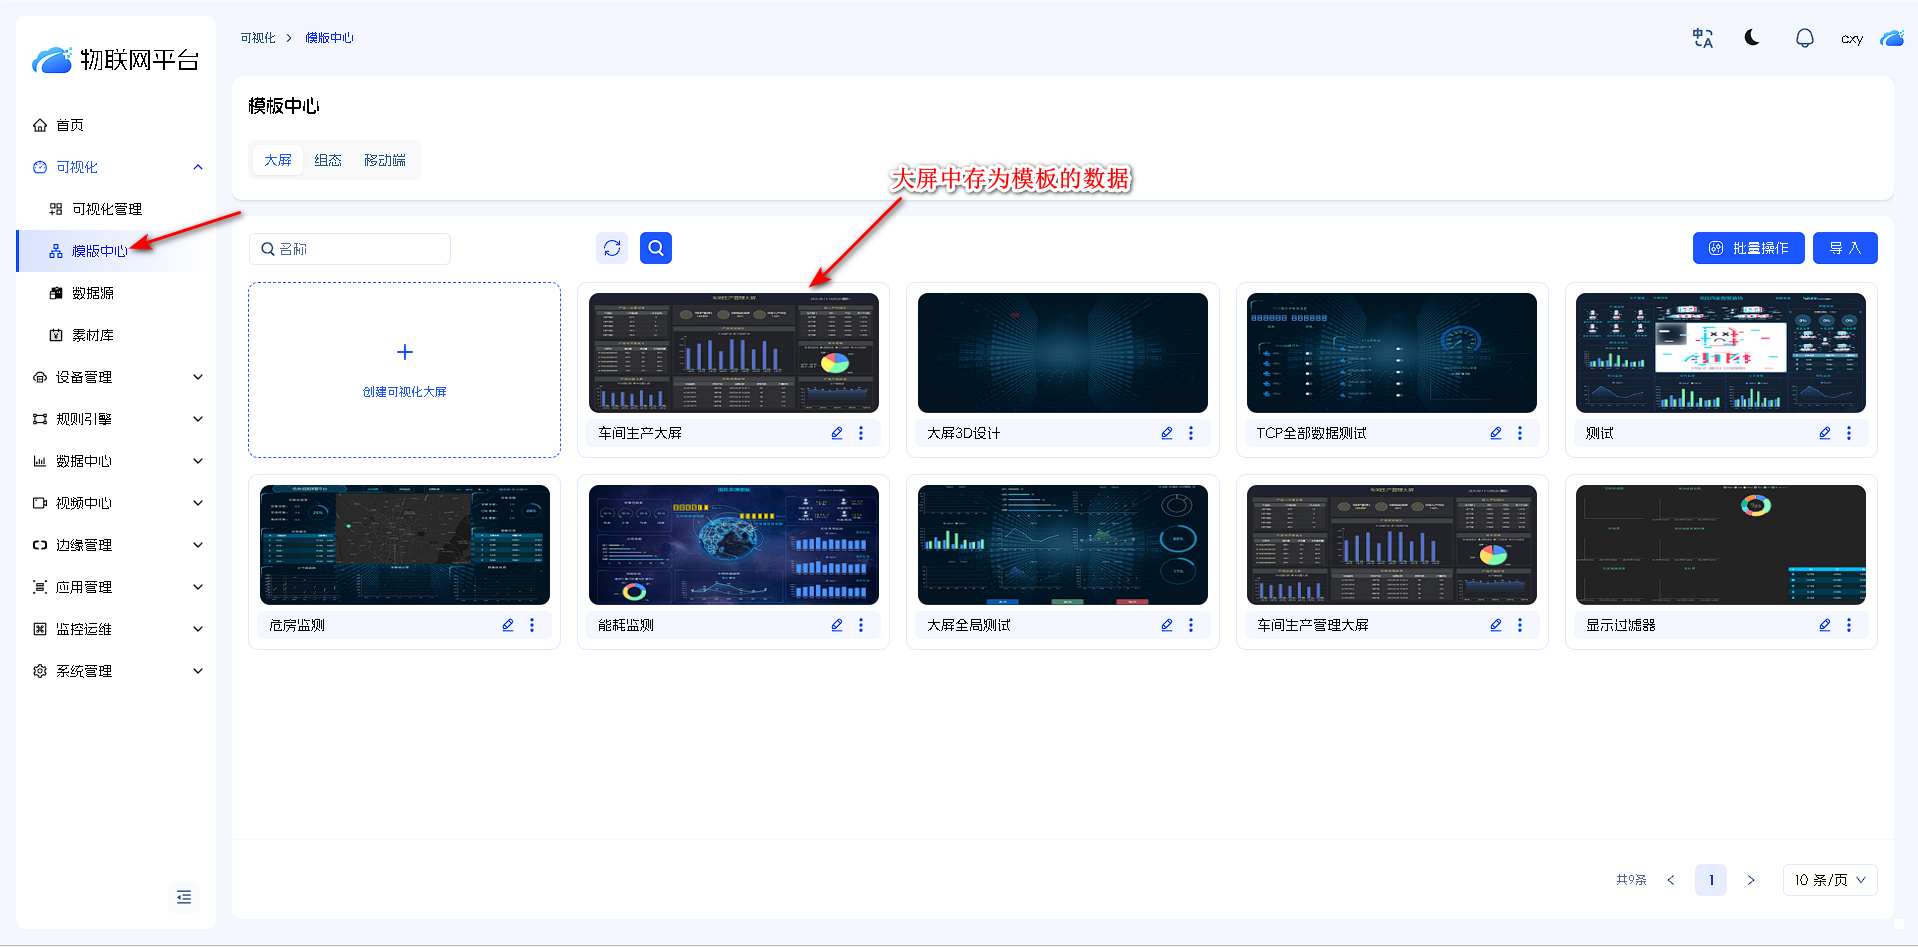Switch to the 移动端 tab
The image size is (1918, 947).
click(x=385, y=160)
